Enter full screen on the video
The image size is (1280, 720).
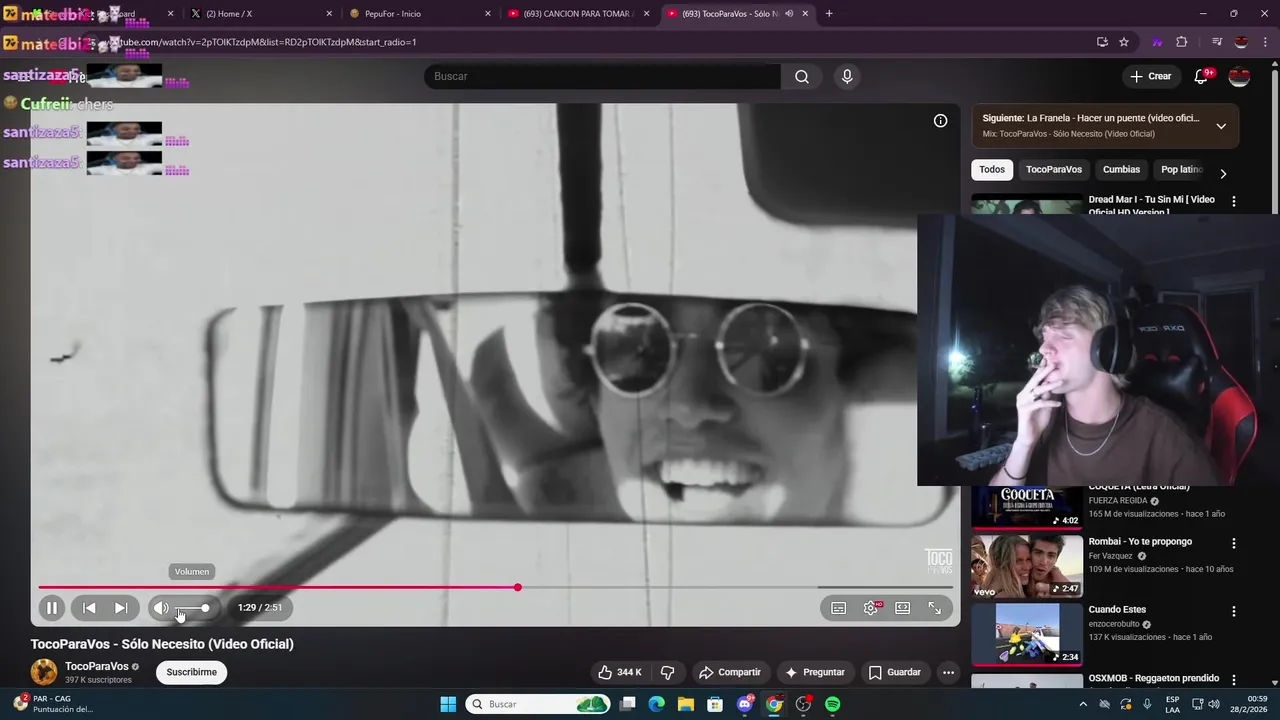coord(935,608)
